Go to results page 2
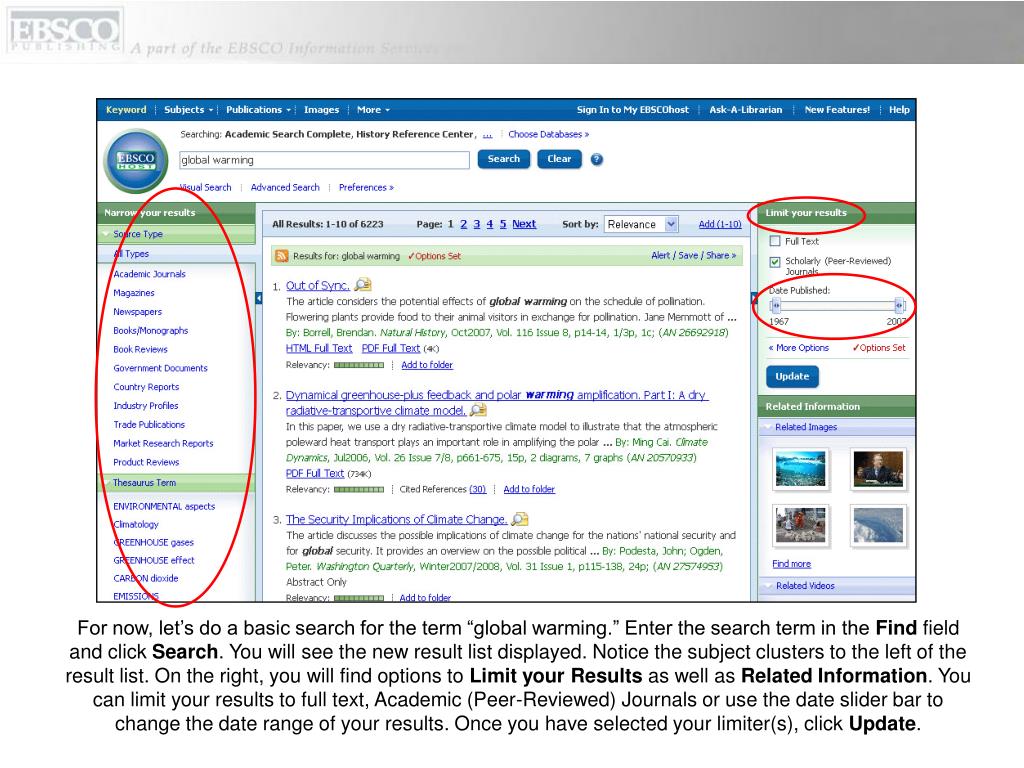The image size is (1024, 768). point(464,224)
